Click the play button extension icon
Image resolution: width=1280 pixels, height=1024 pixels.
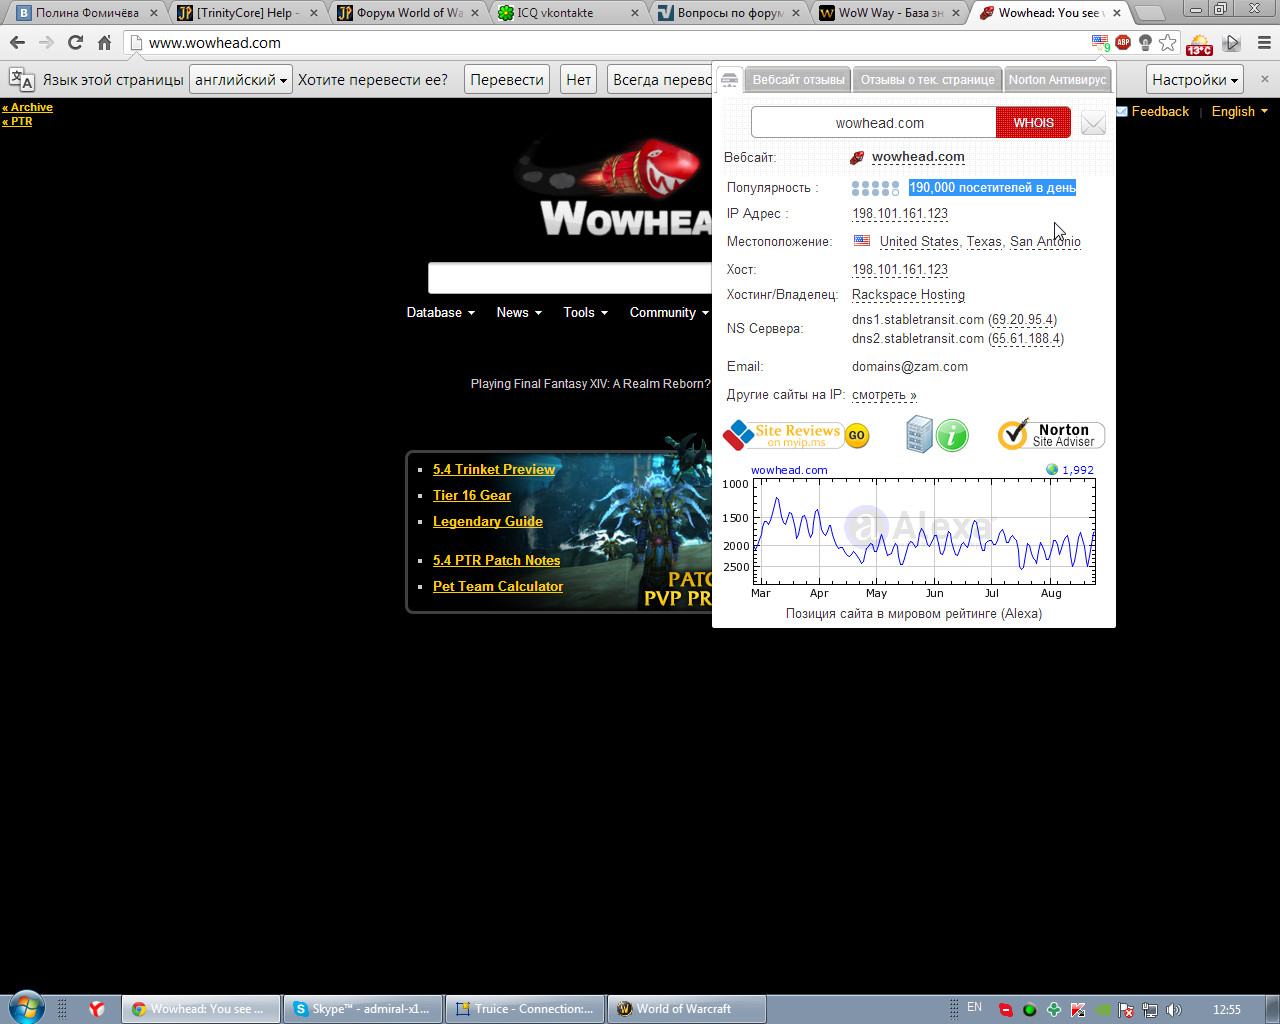1232,43
